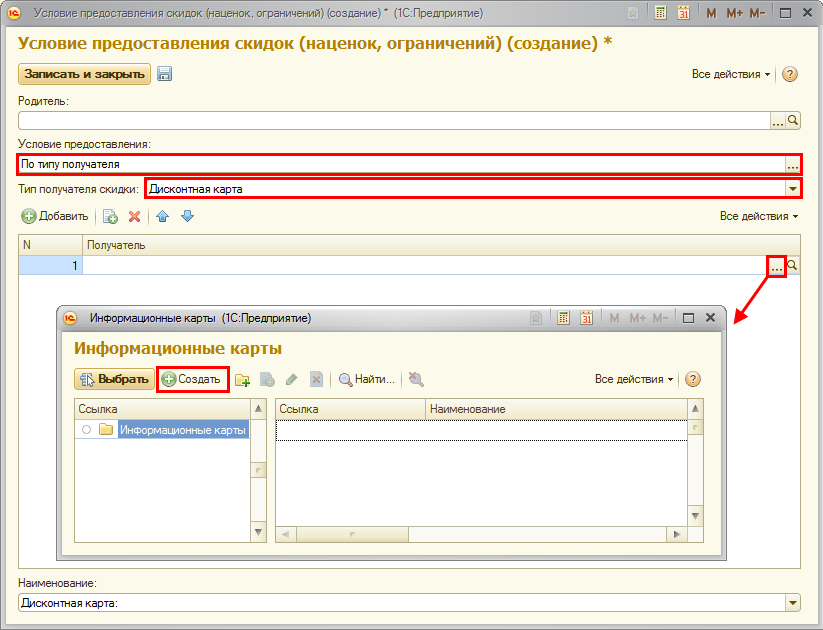Image resolution: width=823 pixels, height=630 pixels.
Task: Open the Тип получателя скидки dropdown
Action: [x=793, y=188]
